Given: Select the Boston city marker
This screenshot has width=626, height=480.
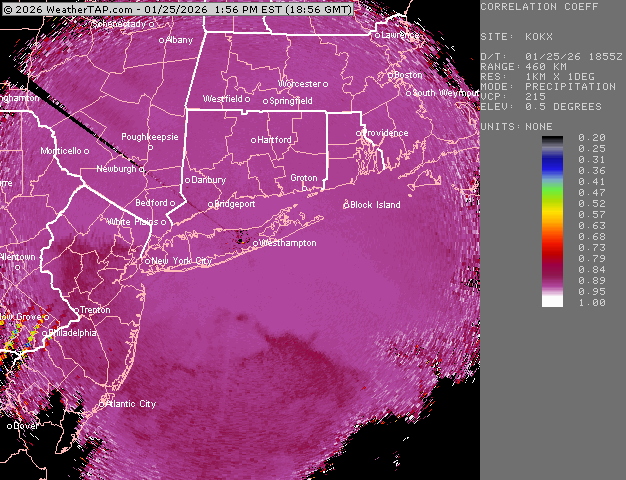Looking at the screenshot, I should (393, 75).
